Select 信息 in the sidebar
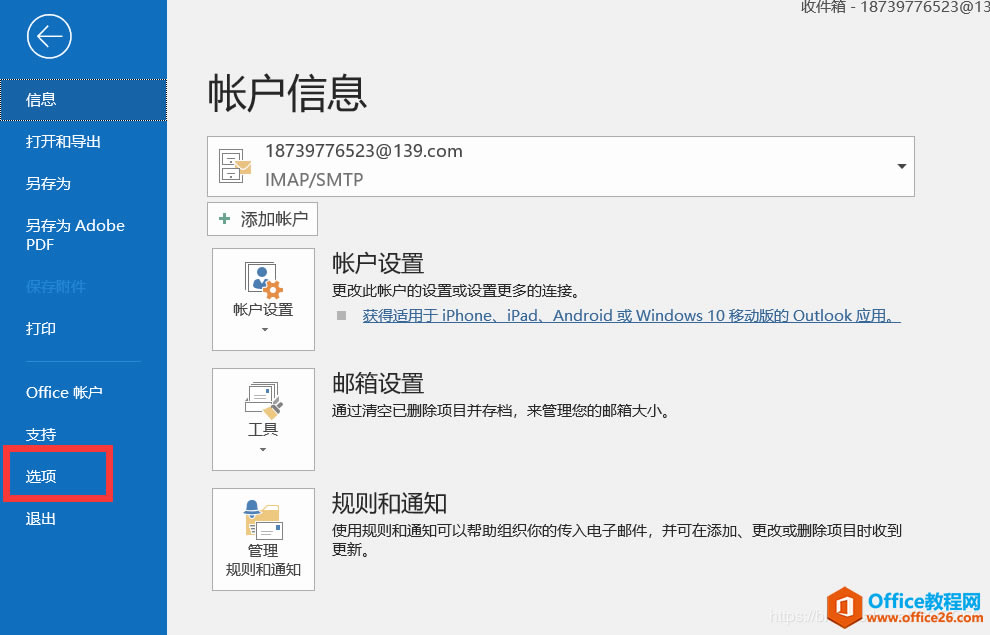The width and height of the screenshot is (990, 635). [83, 100]
